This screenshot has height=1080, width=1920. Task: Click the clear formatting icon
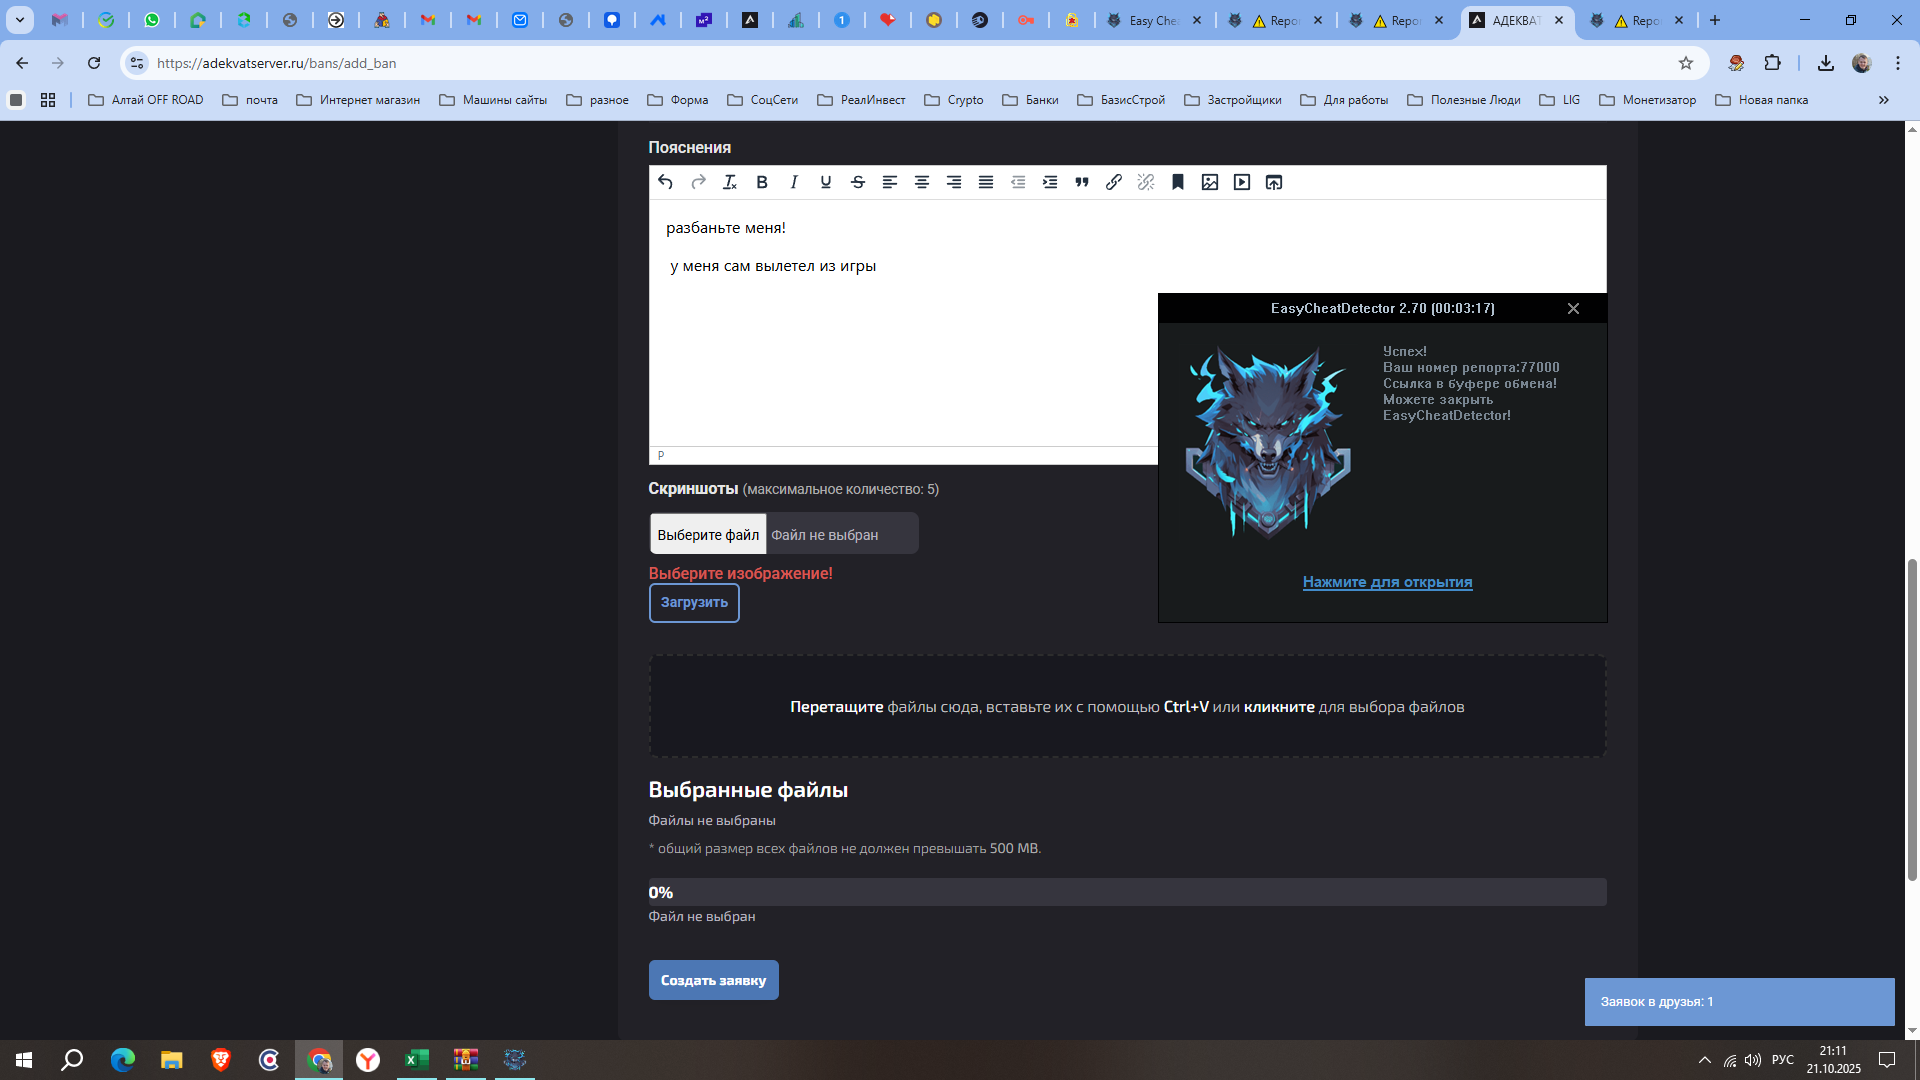(x=730, y=182)
